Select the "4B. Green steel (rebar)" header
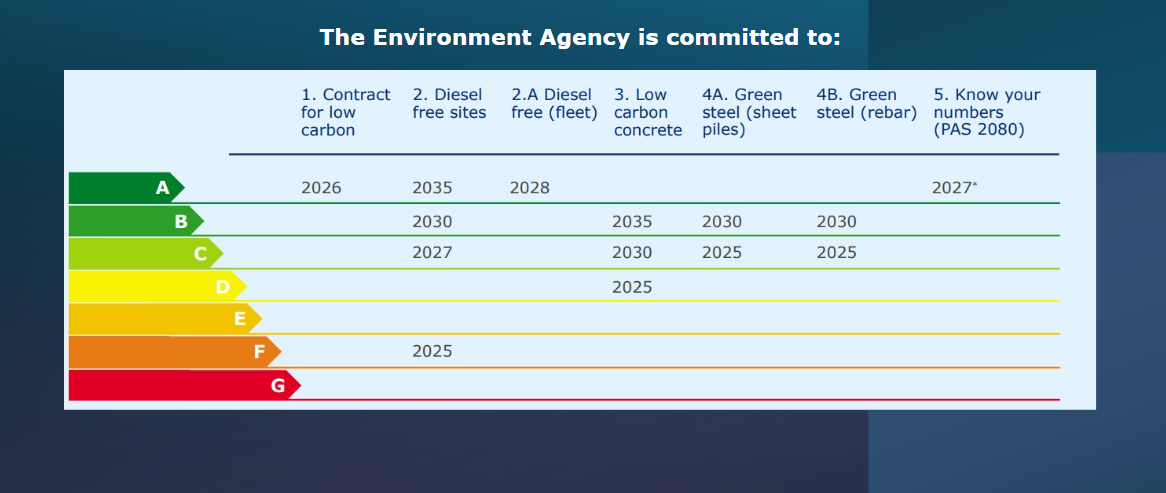 (x=866, y=103)
